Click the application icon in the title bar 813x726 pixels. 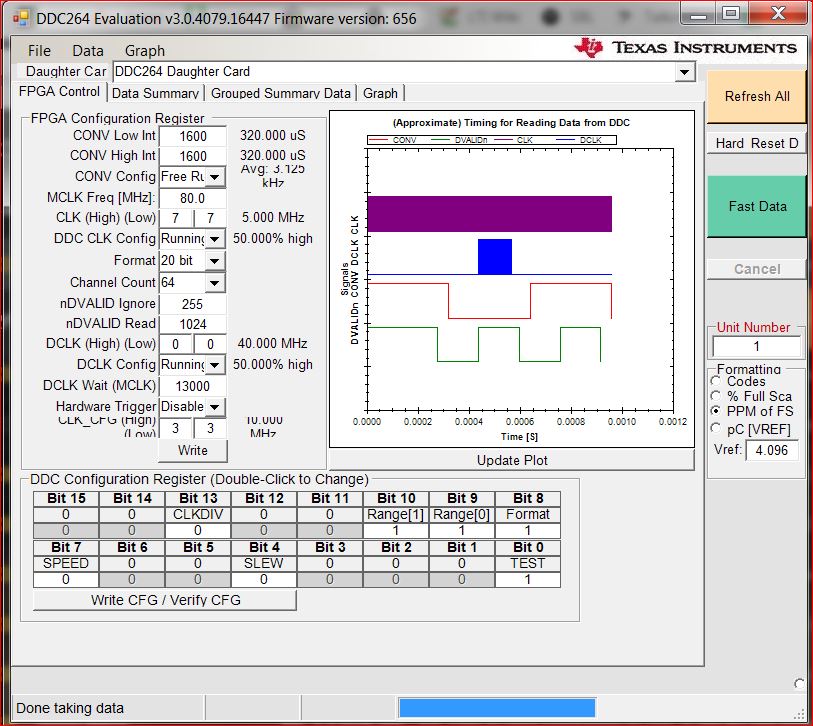(21, 19)
